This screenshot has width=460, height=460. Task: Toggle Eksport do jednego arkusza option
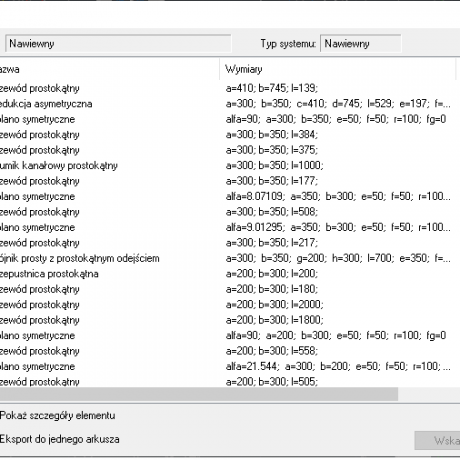pyautogui.click(x=59, y=439)
